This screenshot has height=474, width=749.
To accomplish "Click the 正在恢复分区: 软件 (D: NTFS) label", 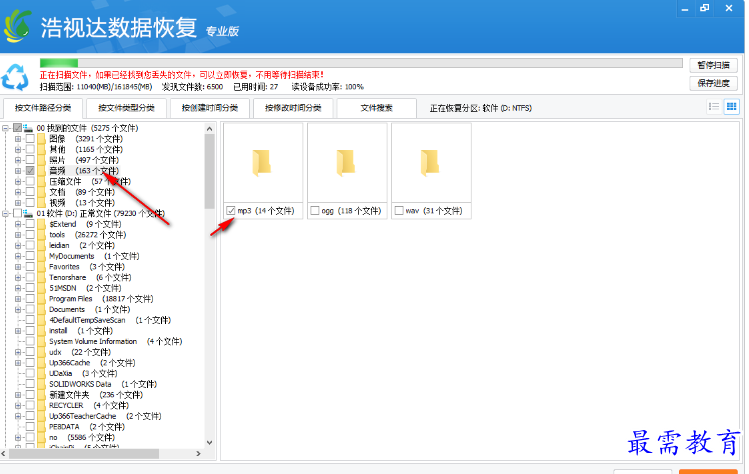I will point(481,108).
